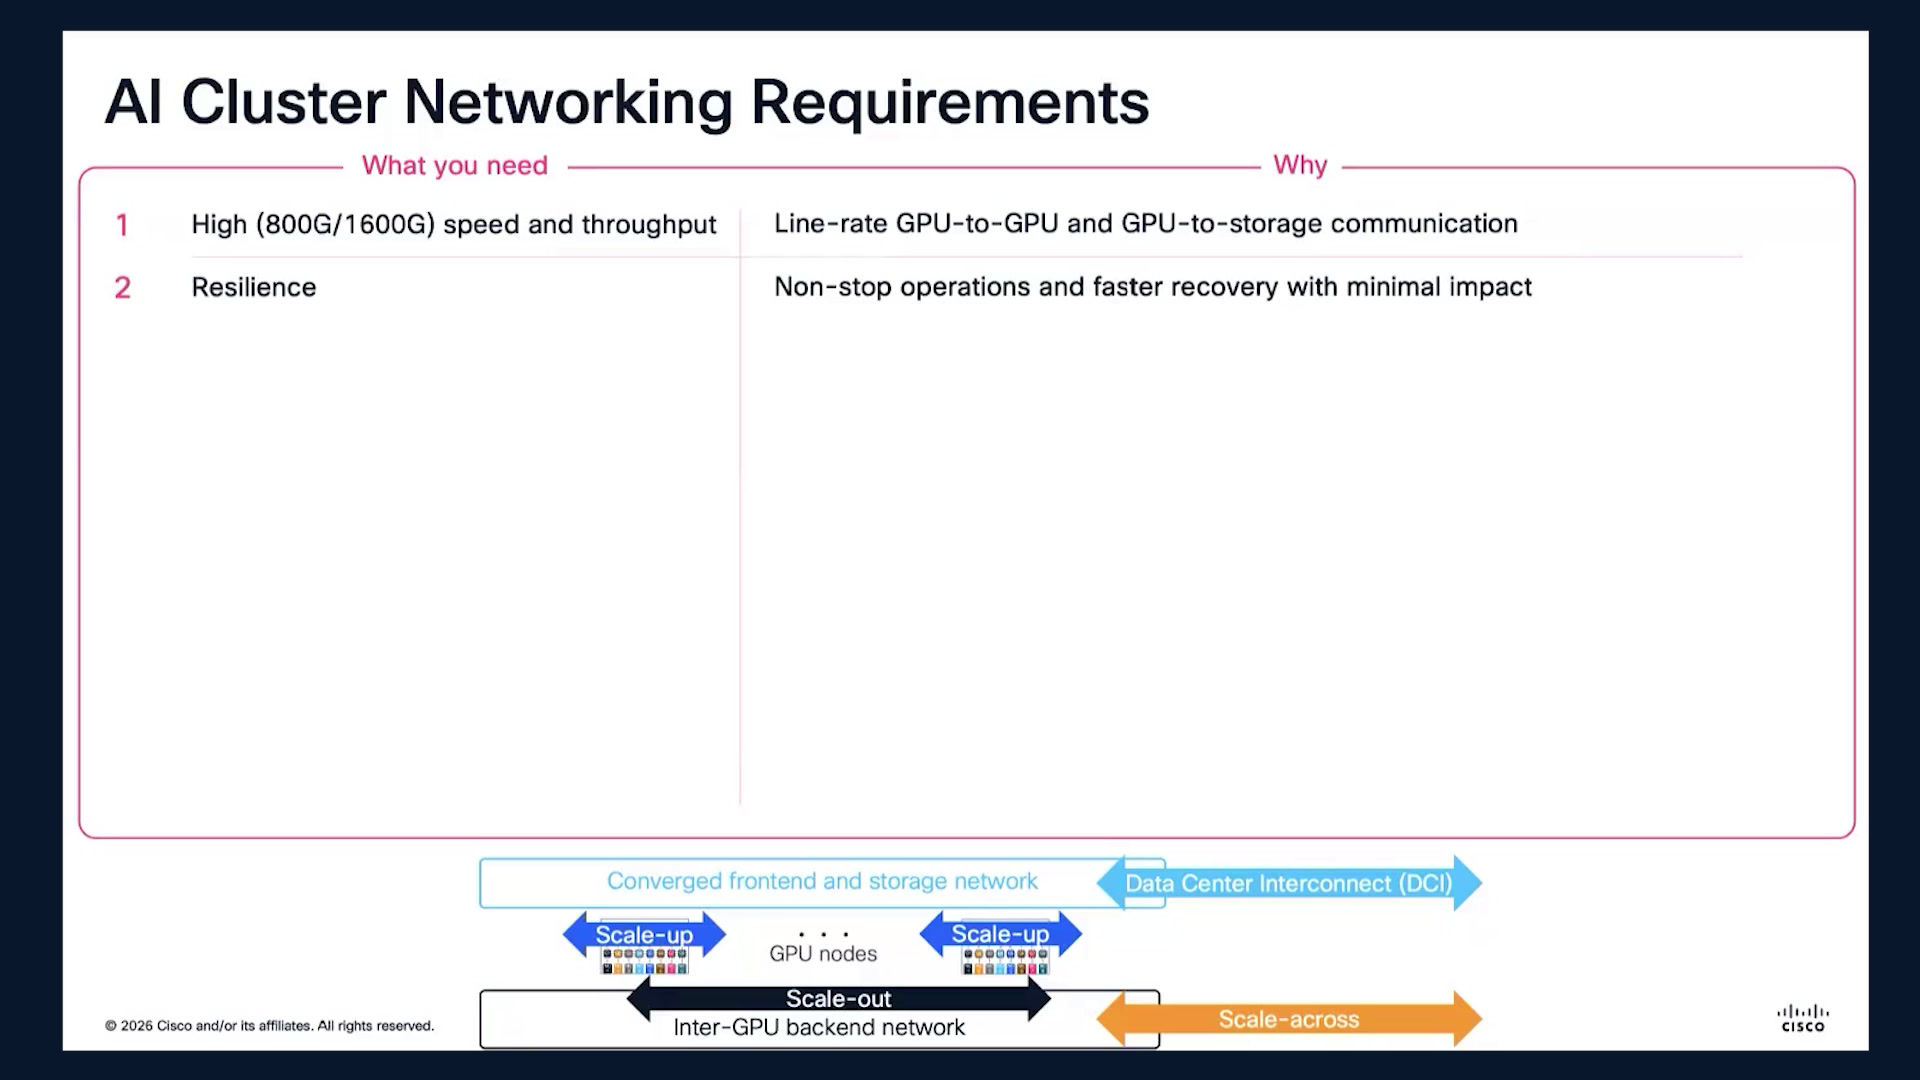Click the Line-rate GPU-to-GPU communication text
This screenshot has height=1080, width=1920.
click(x=1146, y=223)
